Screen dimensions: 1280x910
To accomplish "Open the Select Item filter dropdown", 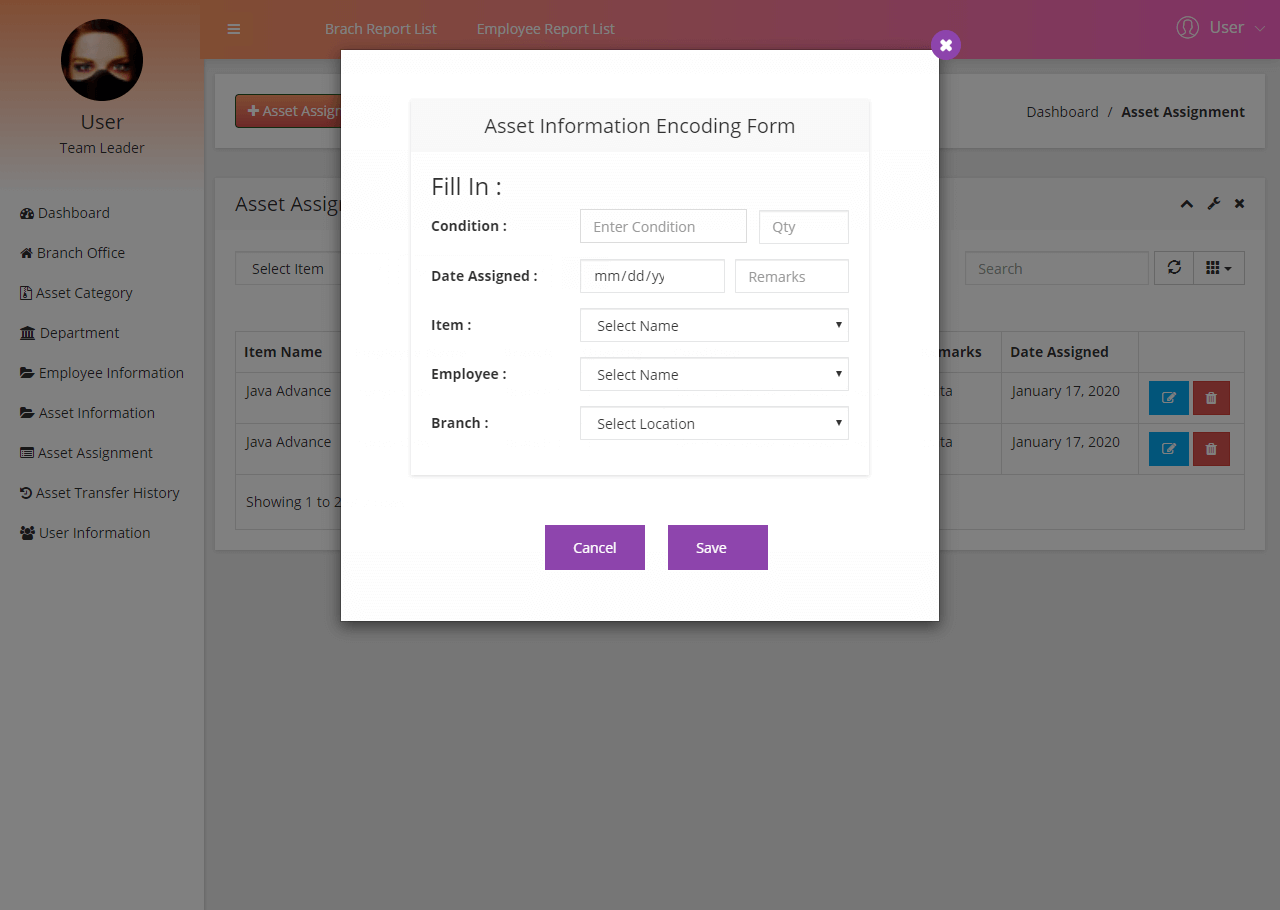I will [288, 268].
